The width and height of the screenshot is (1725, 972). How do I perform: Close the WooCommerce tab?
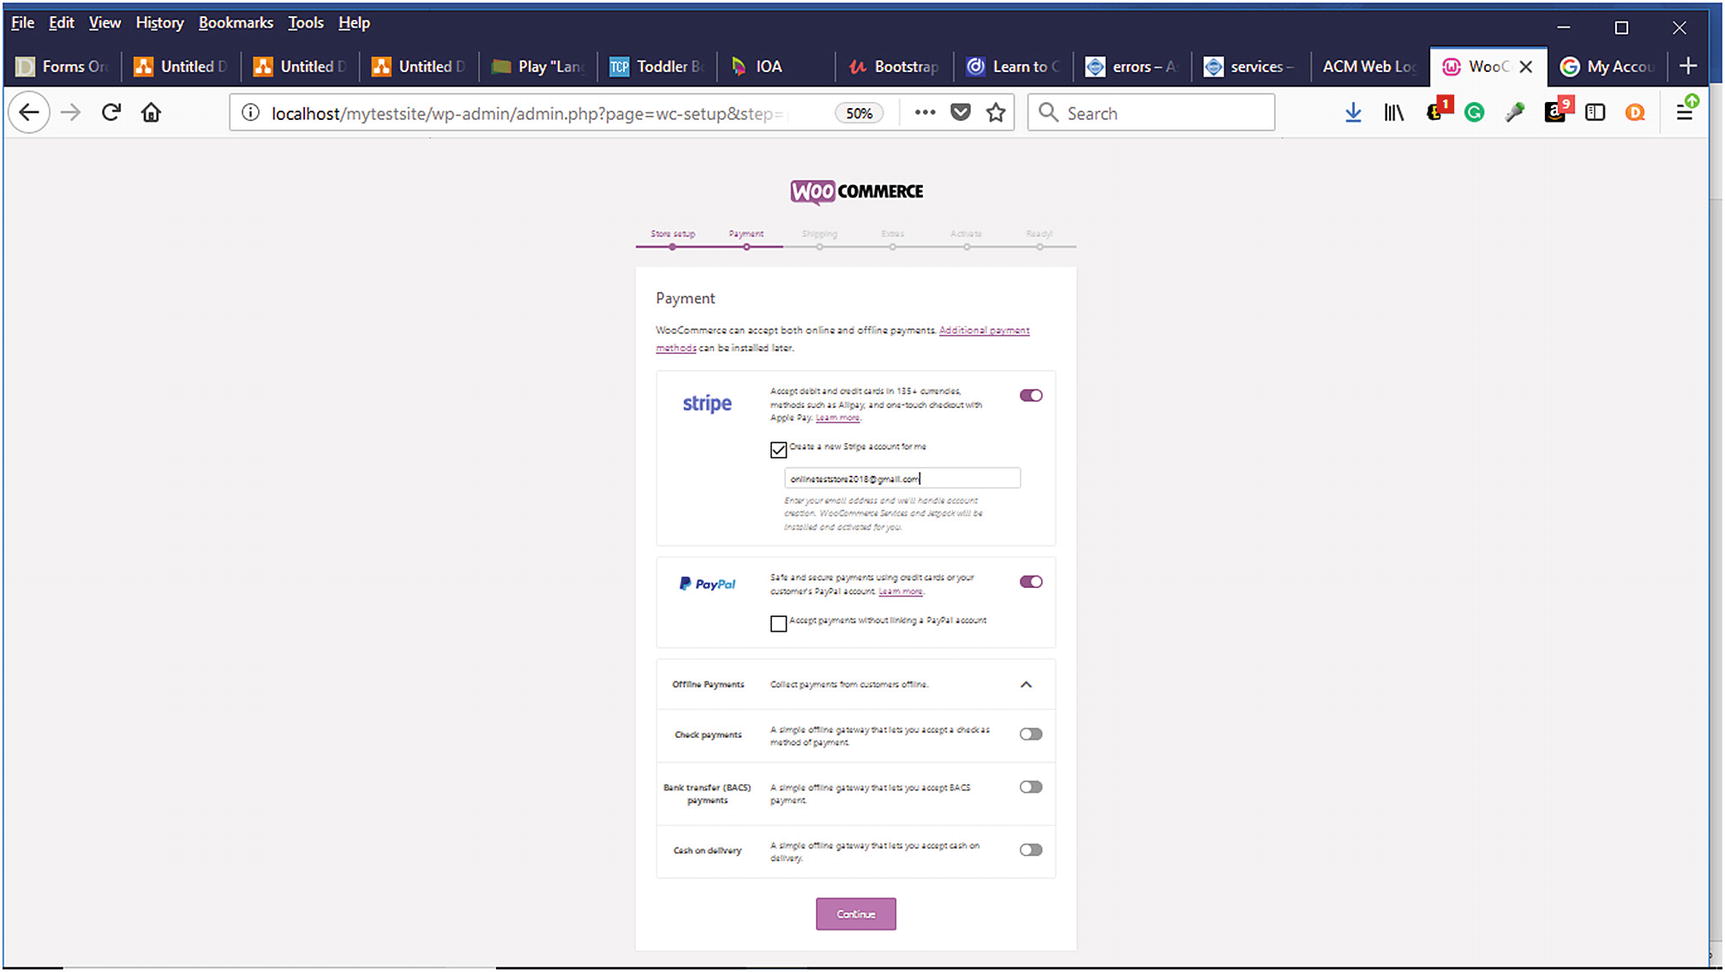[x=1526, y=67]
